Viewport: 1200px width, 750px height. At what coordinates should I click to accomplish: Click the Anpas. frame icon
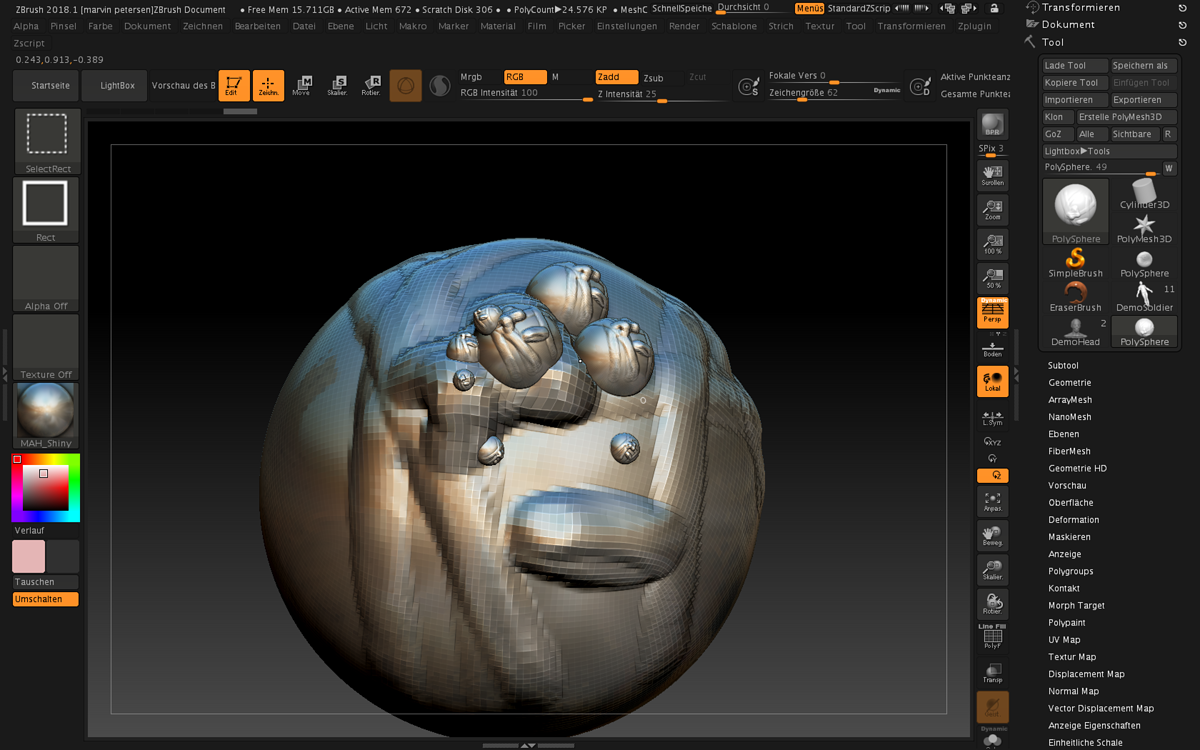coord(992,501)
